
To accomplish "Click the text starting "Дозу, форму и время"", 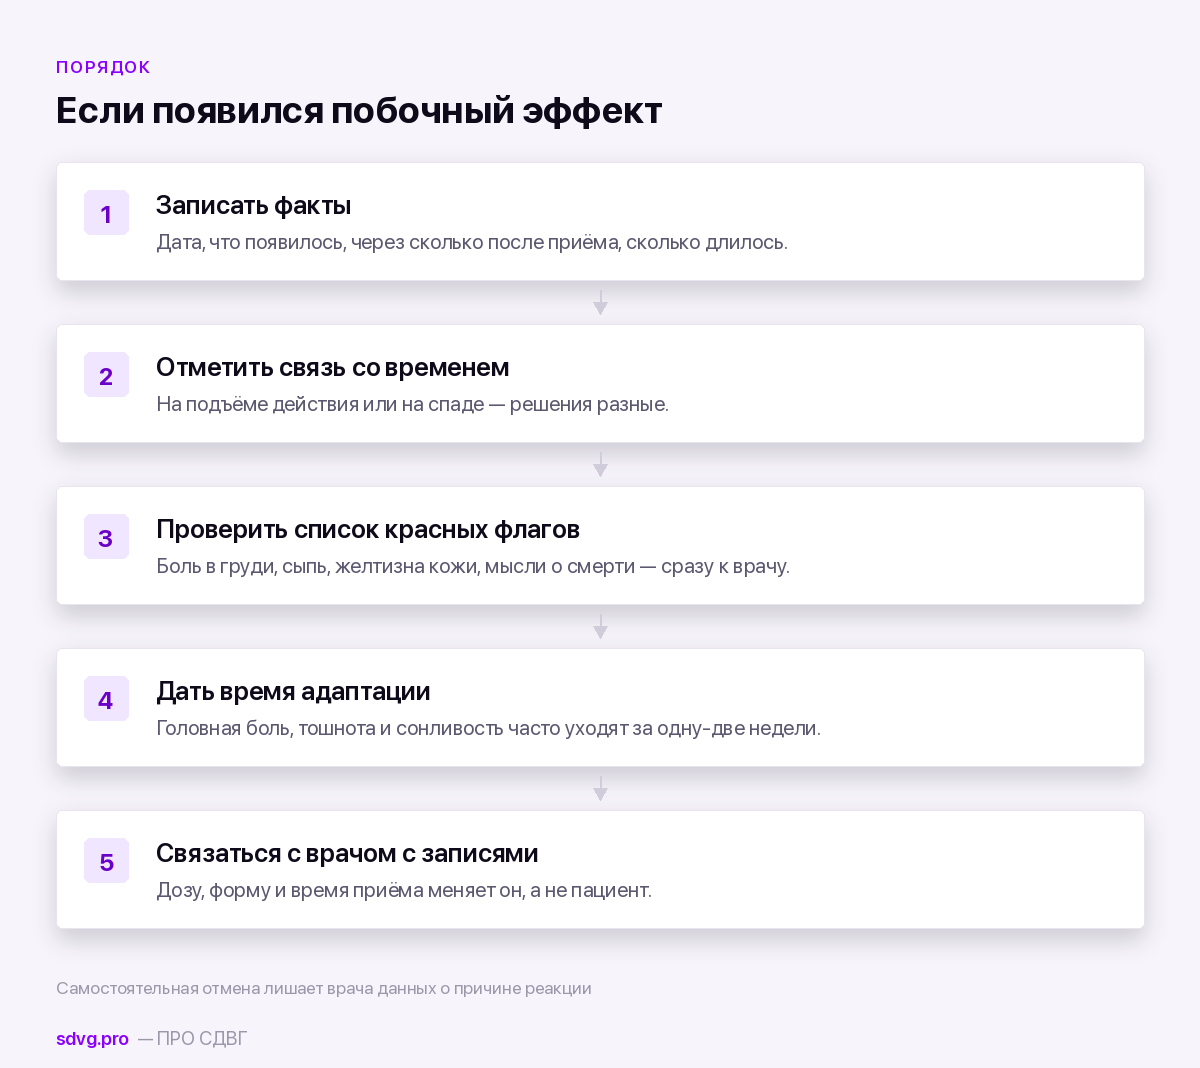I will tap(404, 890).
